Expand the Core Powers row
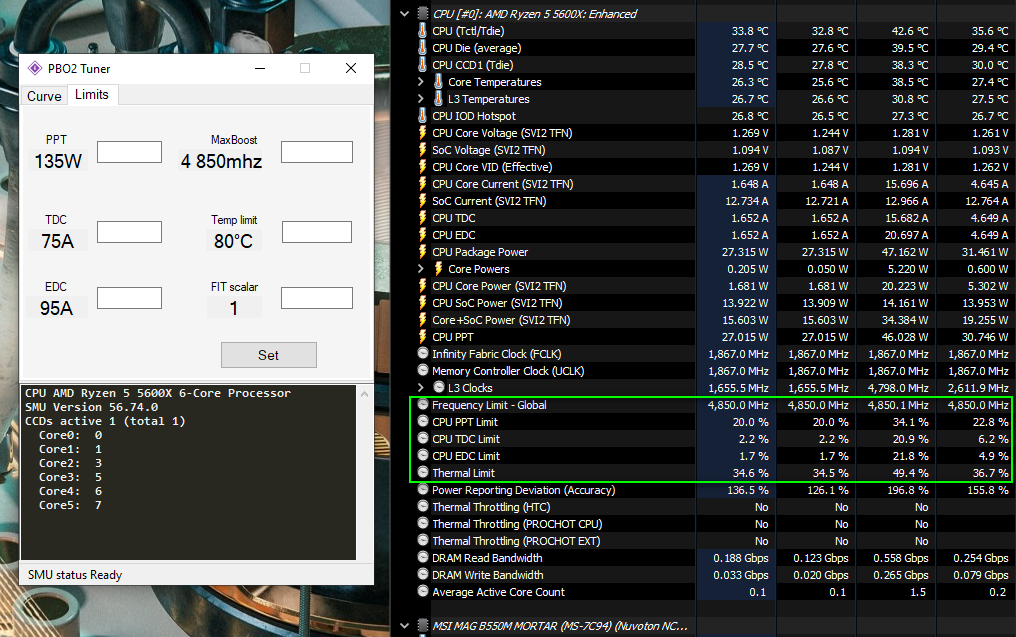This screenshot has width=1016, height=637. [x=421, y=268]
